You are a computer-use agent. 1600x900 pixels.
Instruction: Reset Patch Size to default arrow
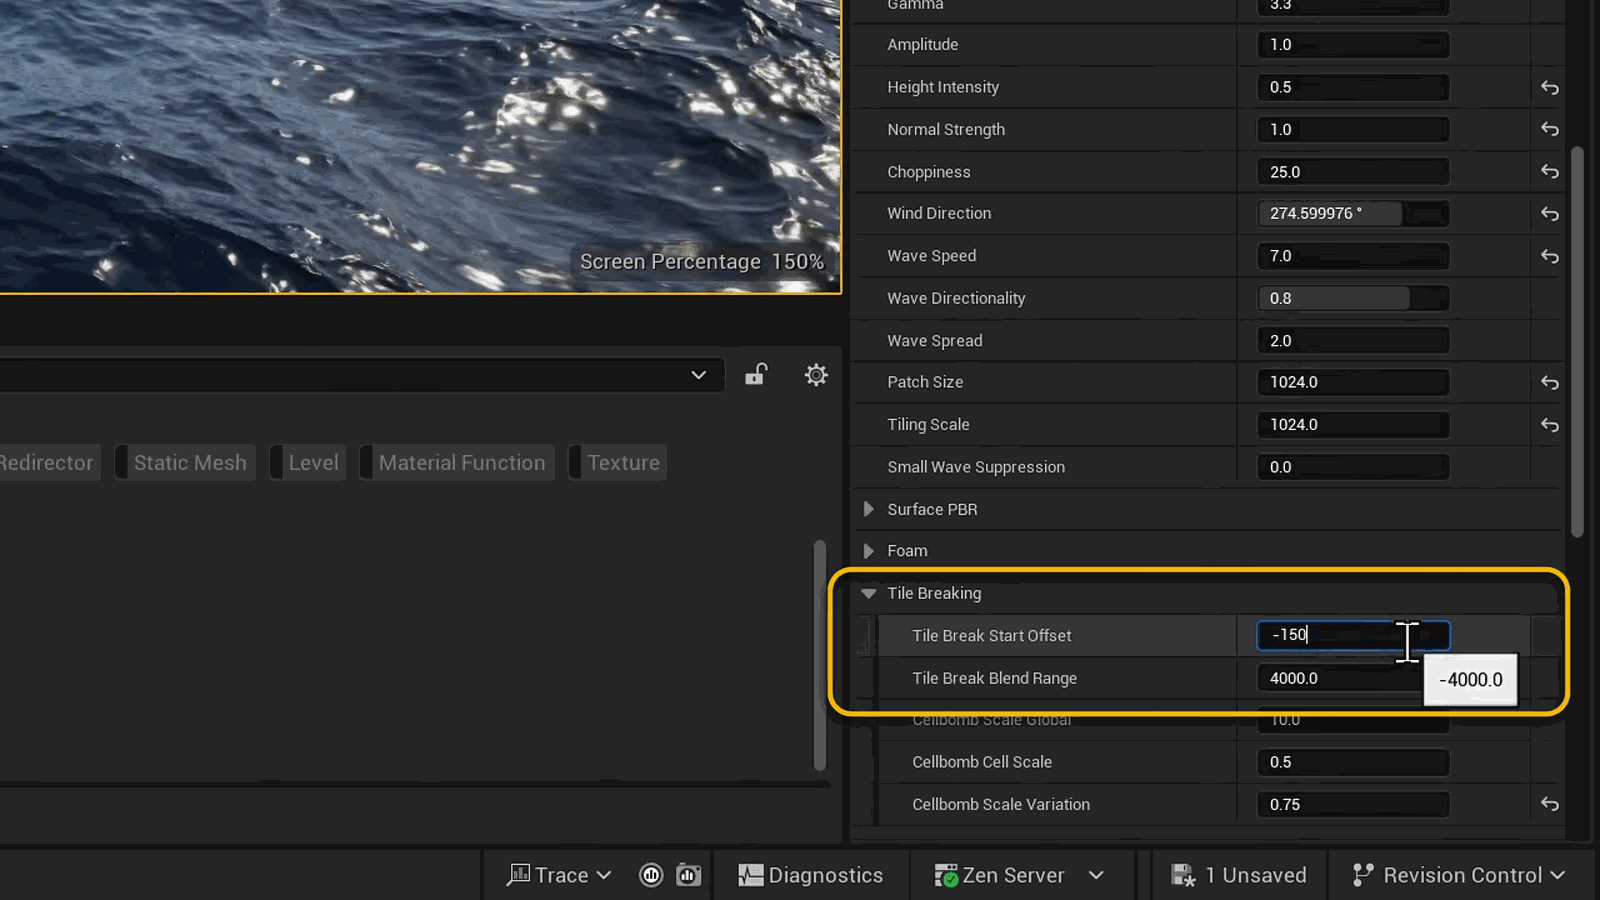click(x=1549, y=383)
